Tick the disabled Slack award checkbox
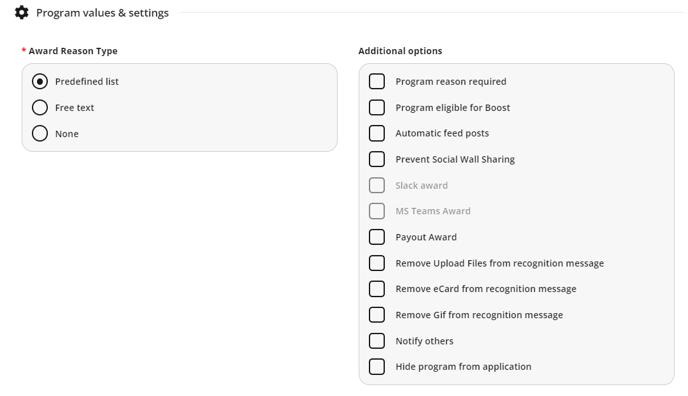Viewport: 688px width, 396px height. [377, 185]
